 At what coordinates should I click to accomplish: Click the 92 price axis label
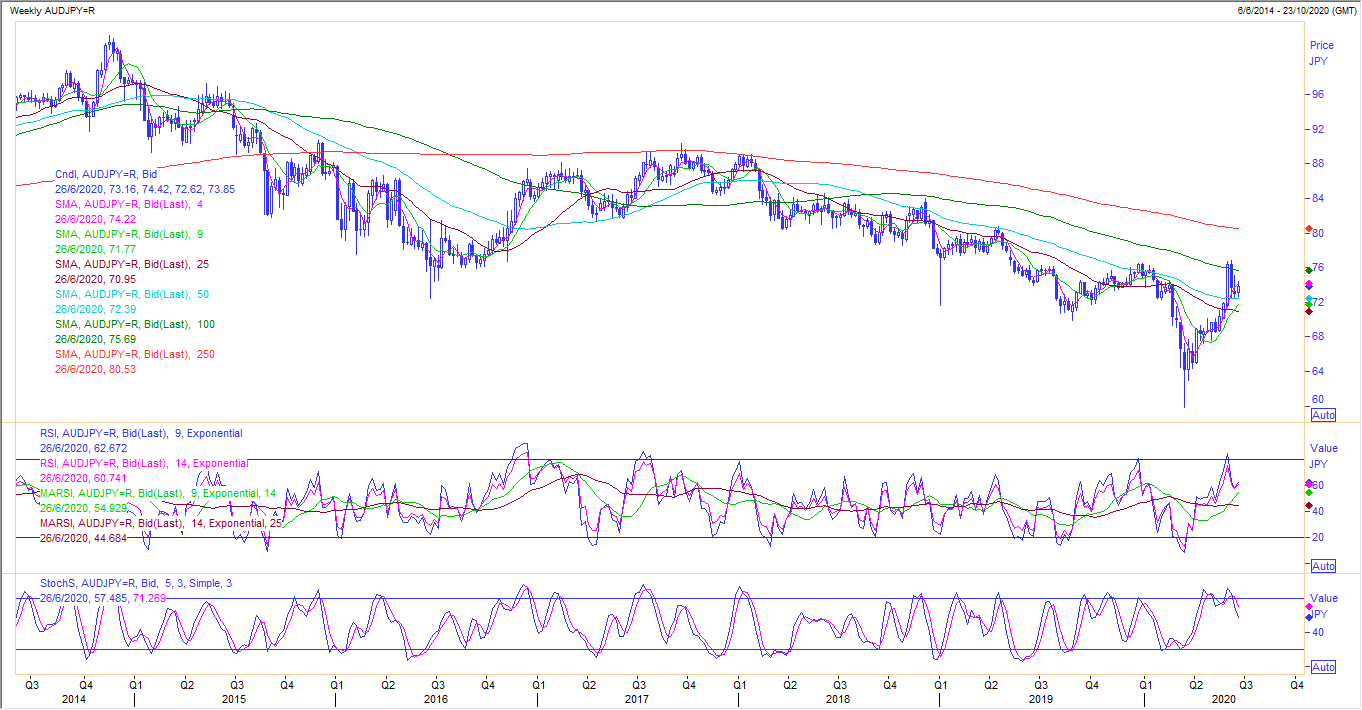(1317, 129)
